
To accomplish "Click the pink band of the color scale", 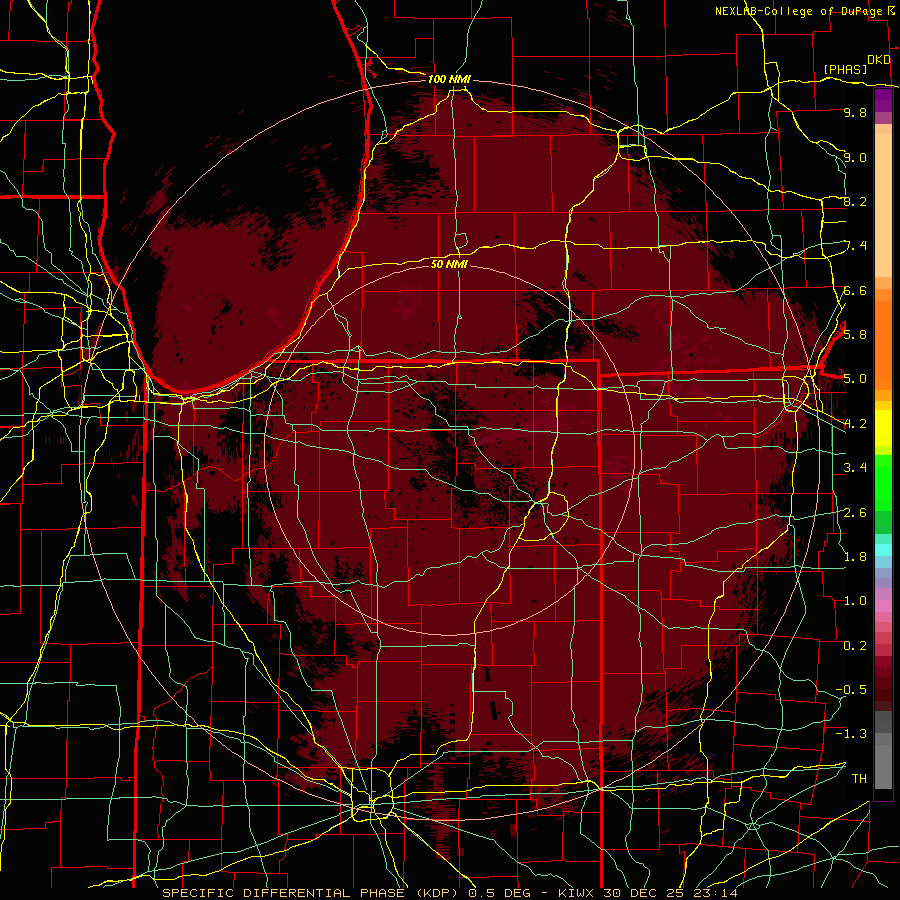I will (x=883, y=606).
